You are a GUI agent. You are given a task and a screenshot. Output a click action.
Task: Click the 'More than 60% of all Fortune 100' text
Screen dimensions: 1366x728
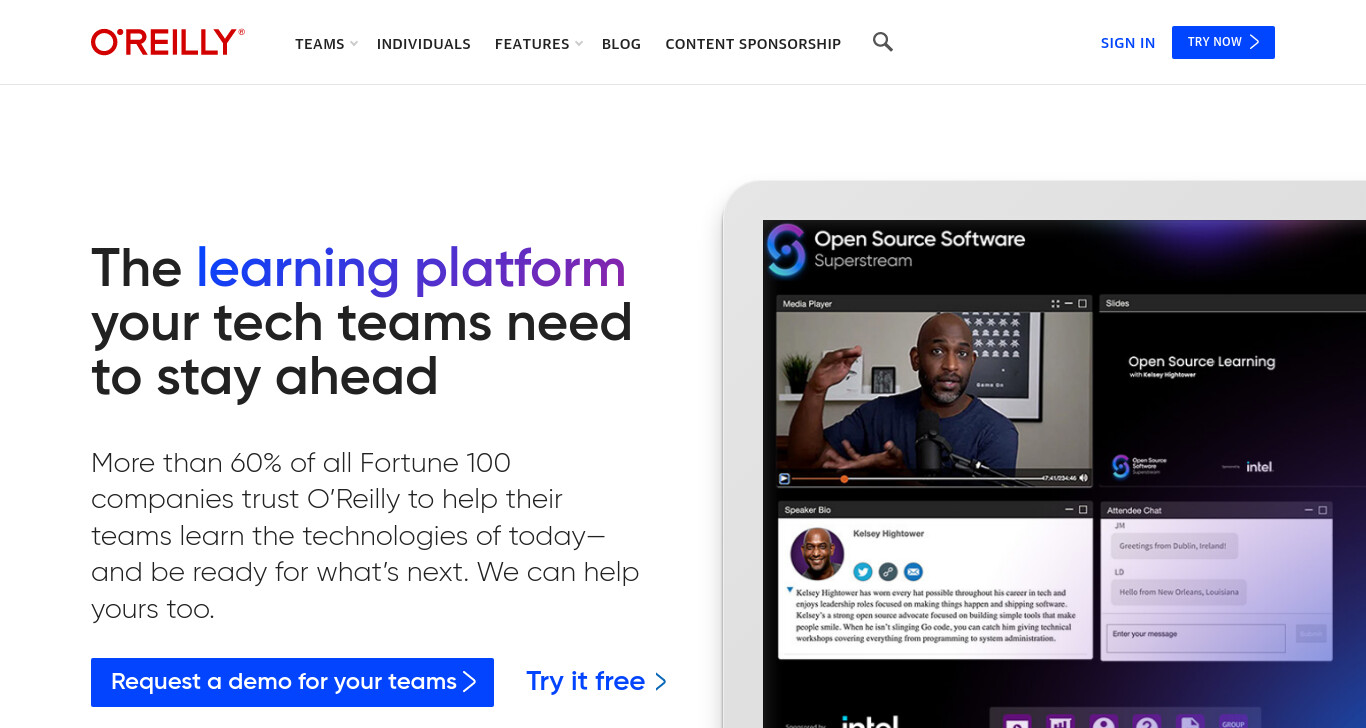coord(301,463)
